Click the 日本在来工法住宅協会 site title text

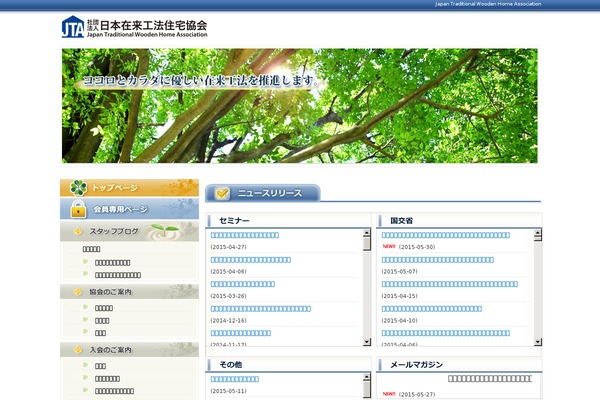[153, 25]
